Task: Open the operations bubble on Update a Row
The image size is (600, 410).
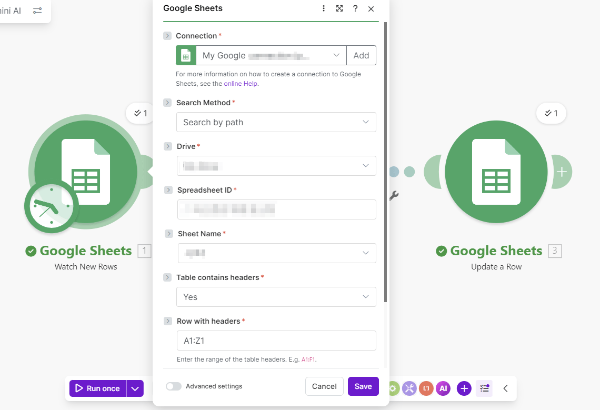Action: (x=551, y=113)
